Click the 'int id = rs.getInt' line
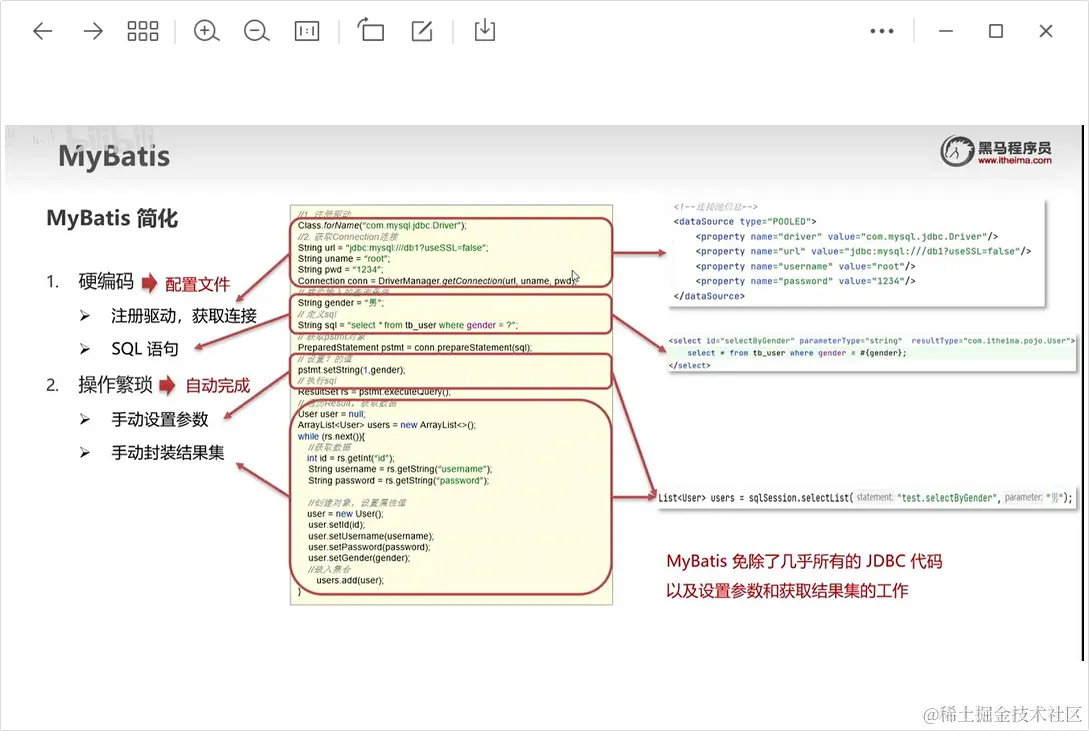Viewport: 1089px width, 731px height. coord(351,458)
